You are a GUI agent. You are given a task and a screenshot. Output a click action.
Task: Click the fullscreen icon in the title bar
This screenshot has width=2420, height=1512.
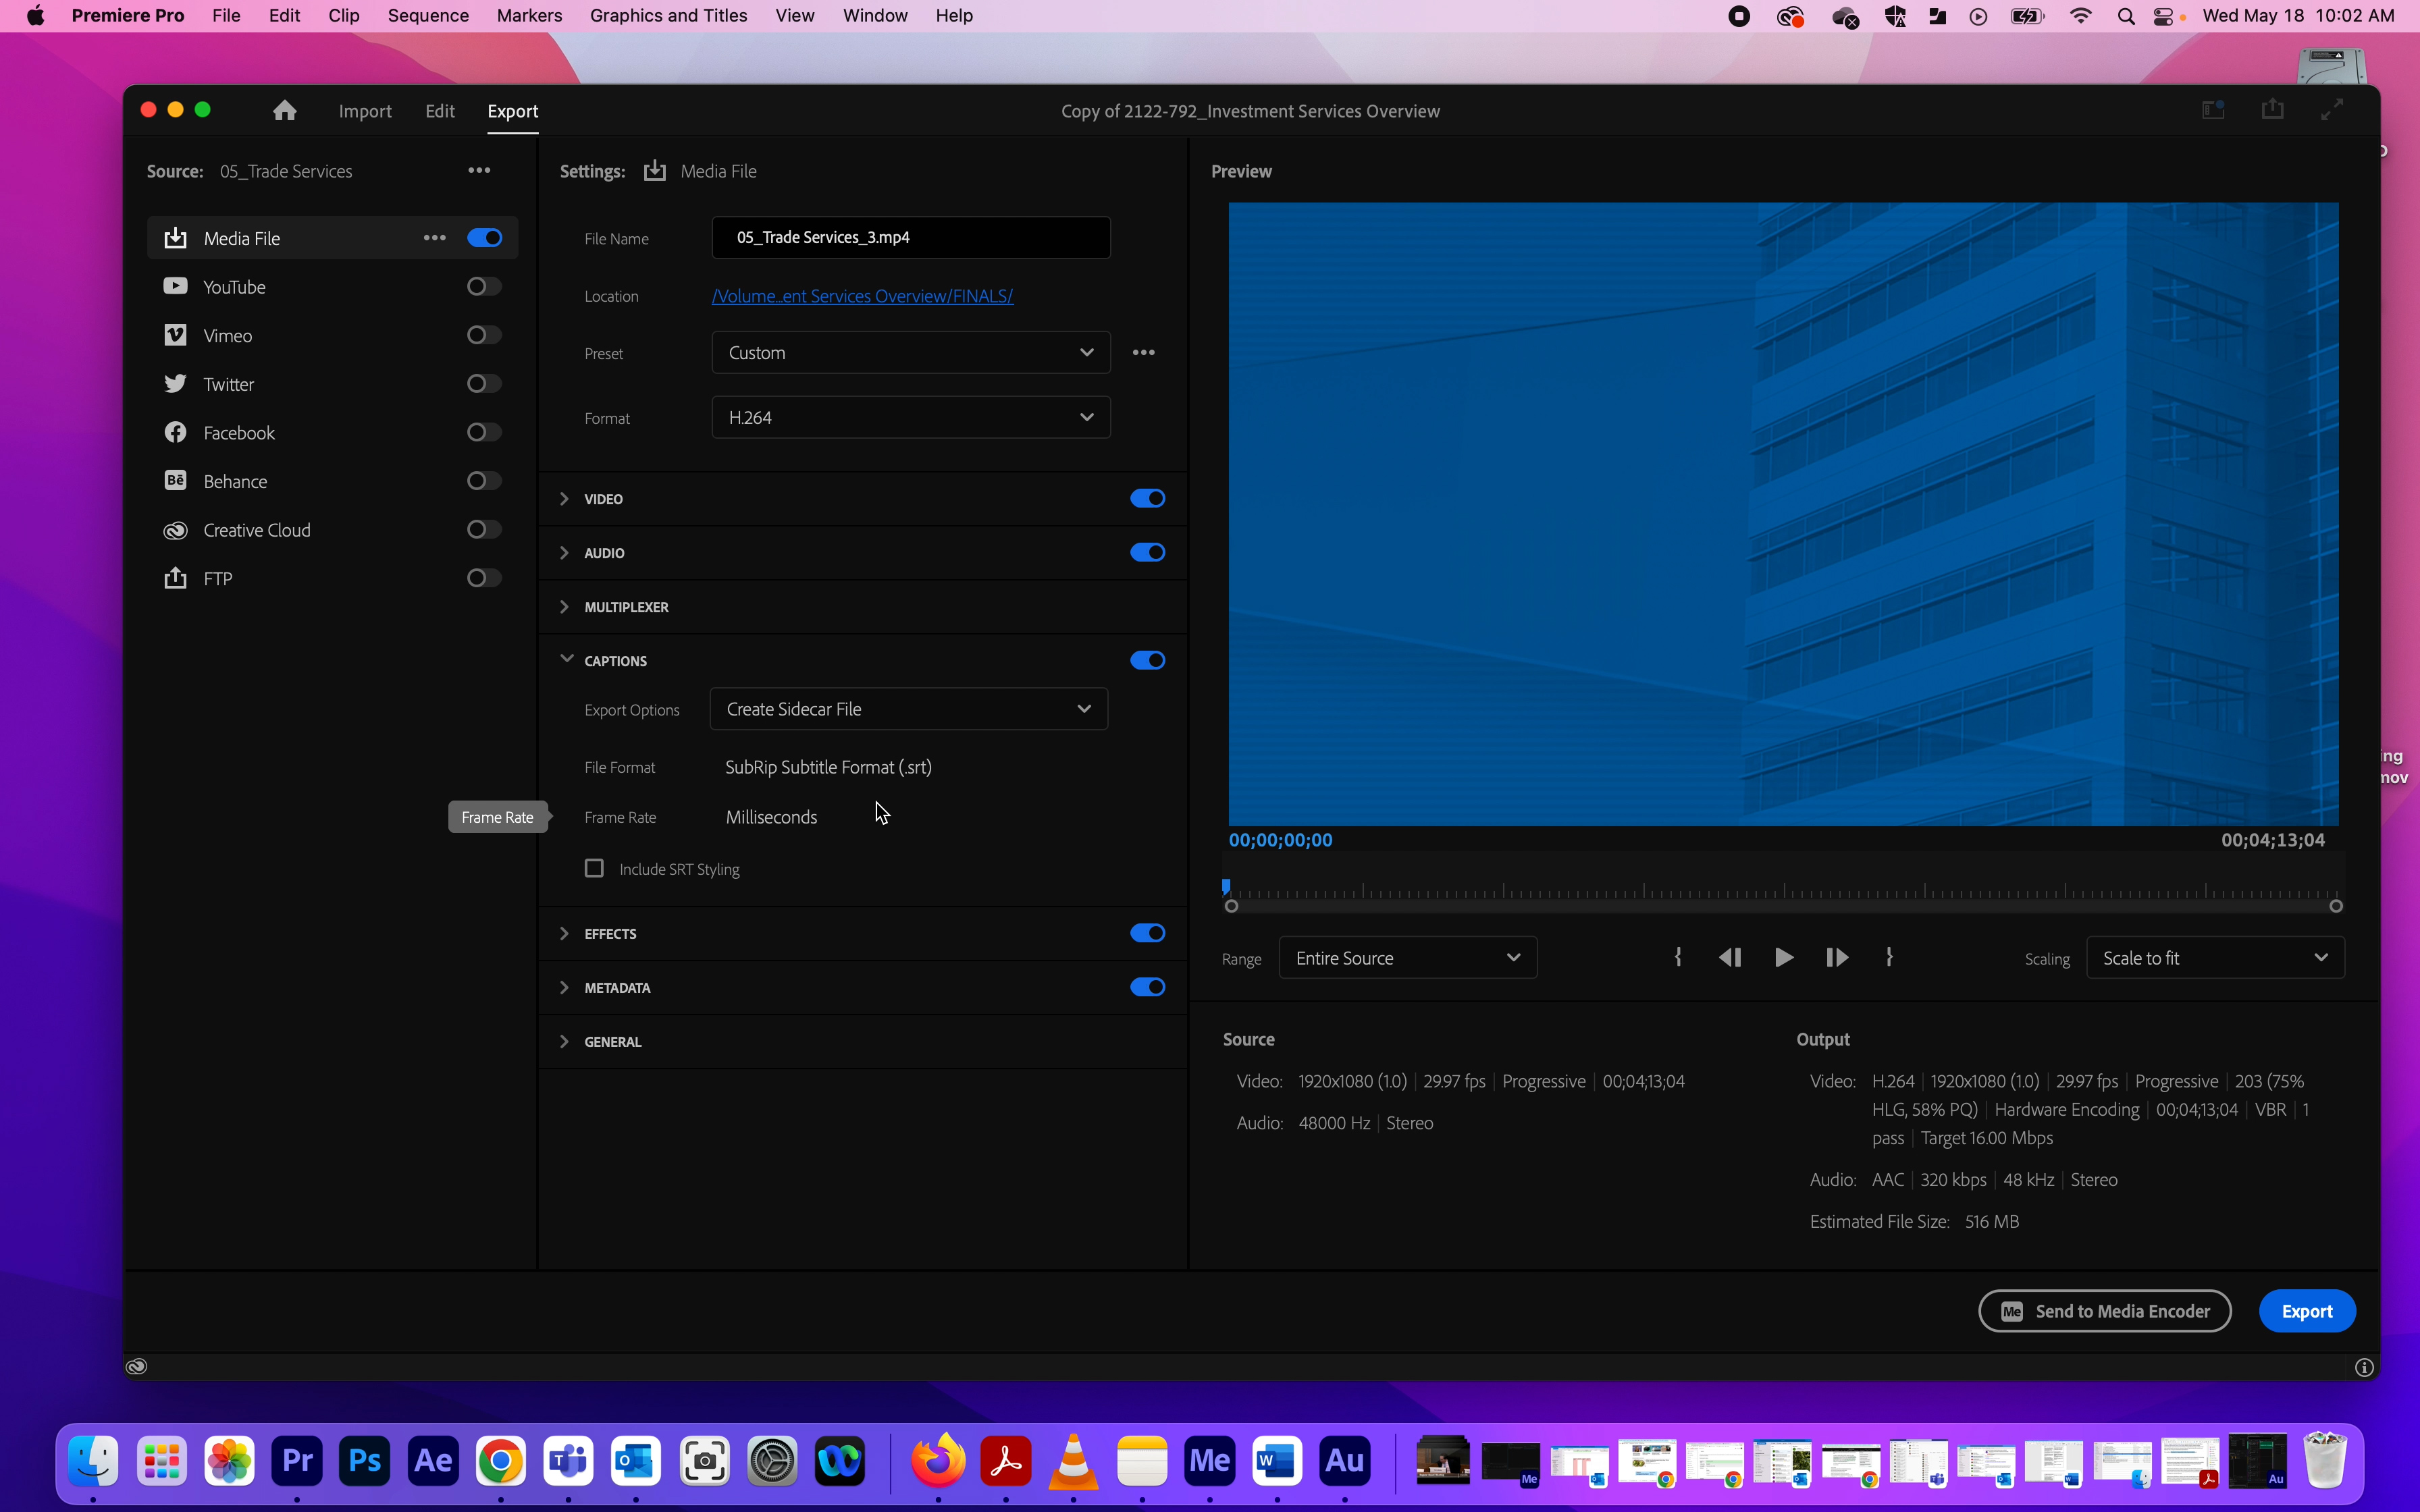coord(2333,109)
